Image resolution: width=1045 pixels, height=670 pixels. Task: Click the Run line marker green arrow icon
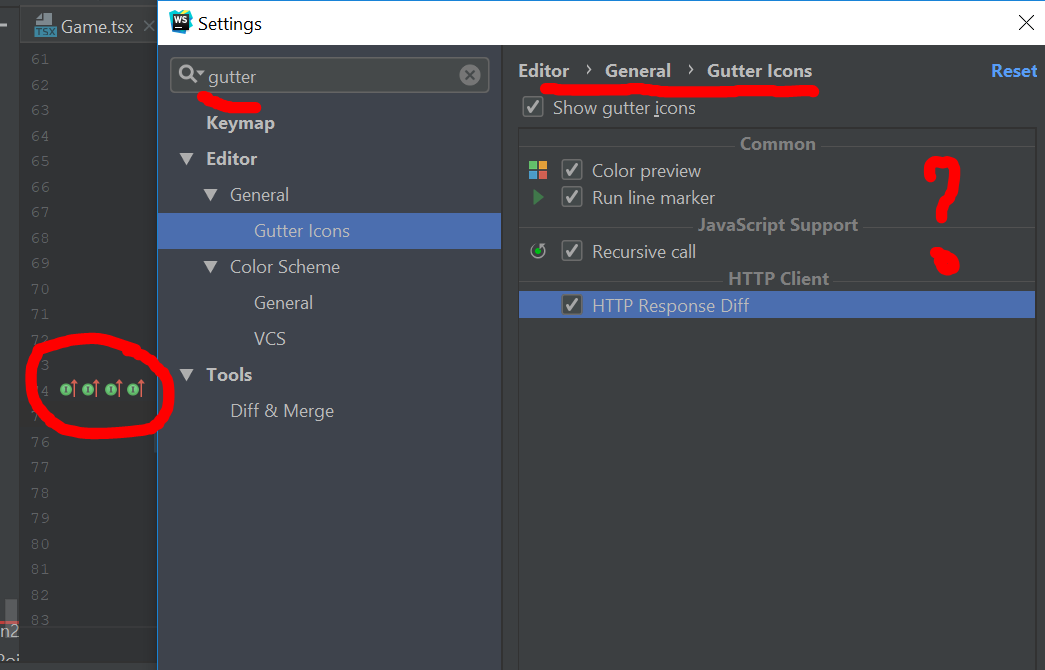(537, 197)
